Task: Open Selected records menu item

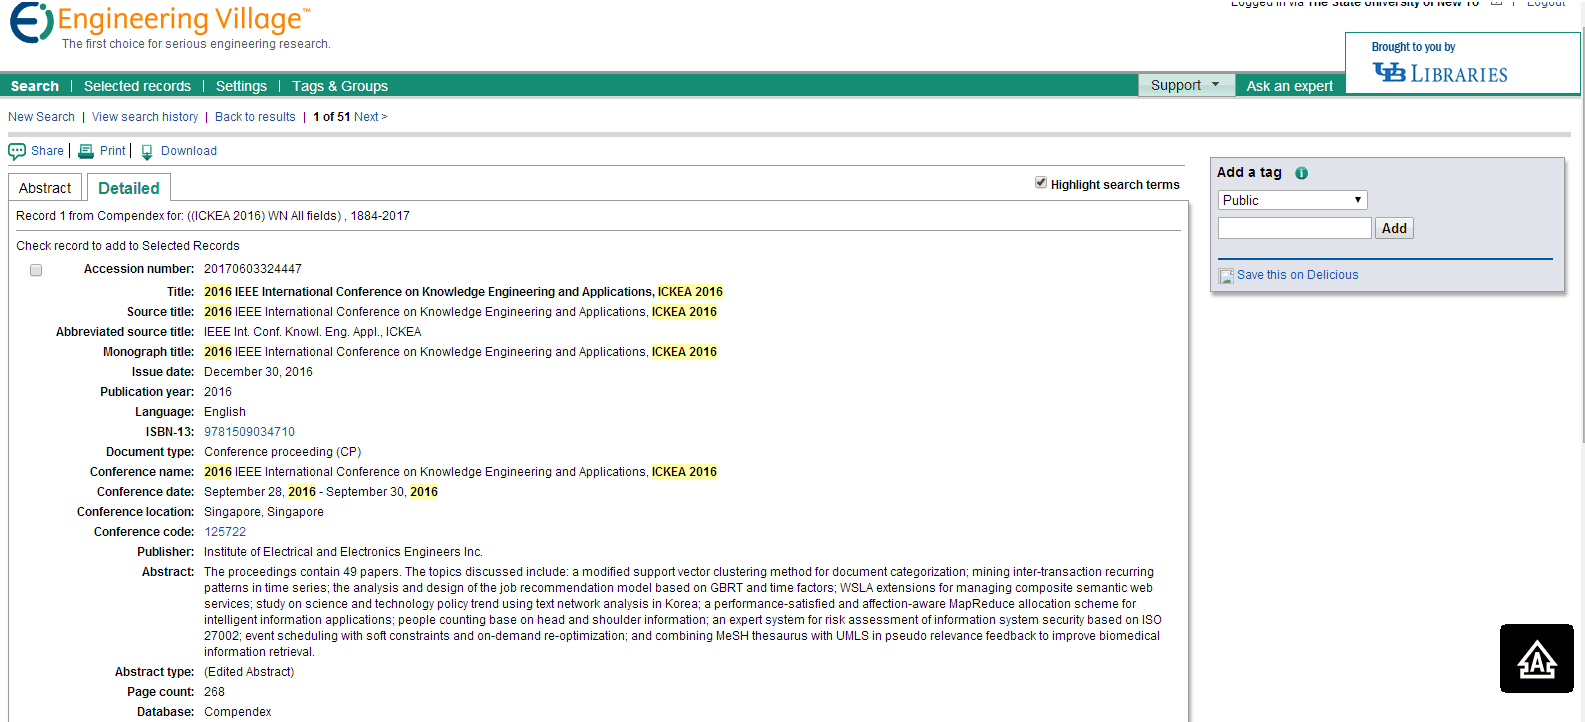Action: click(137, 86)
